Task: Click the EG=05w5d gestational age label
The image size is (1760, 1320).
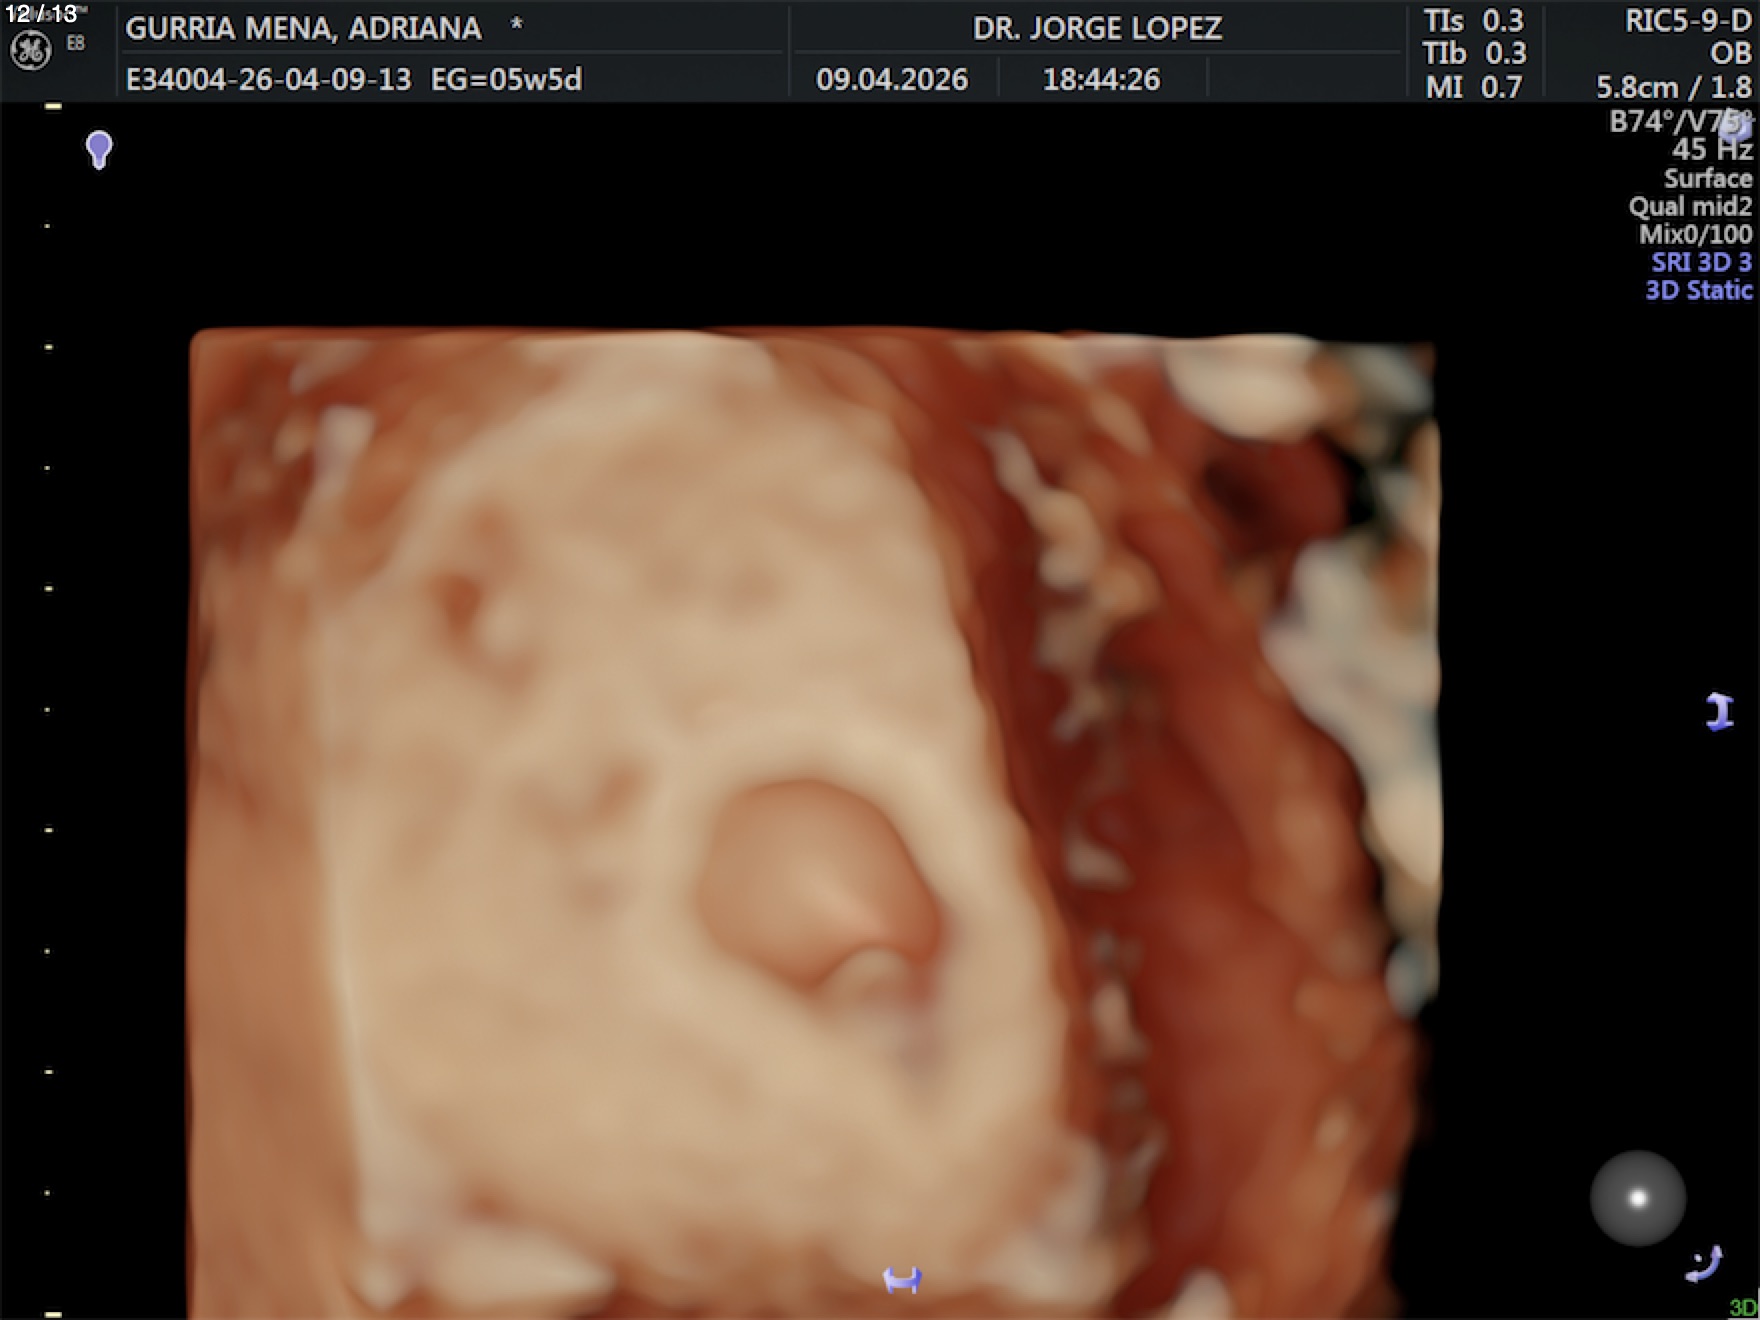Action: [506, 80]
